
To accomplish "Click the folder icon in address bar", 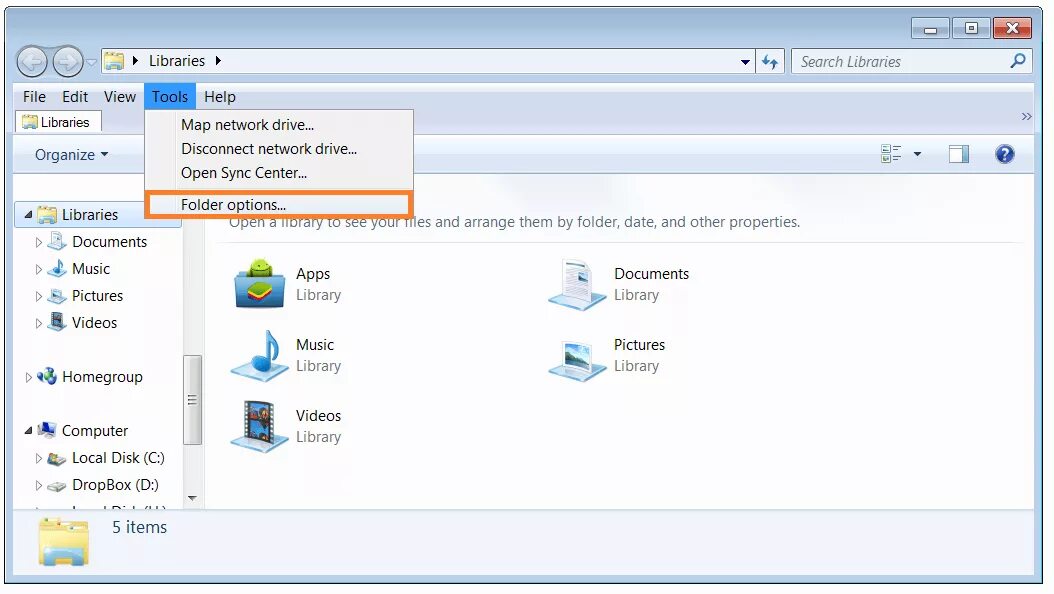I will click(x=114, y=61).
